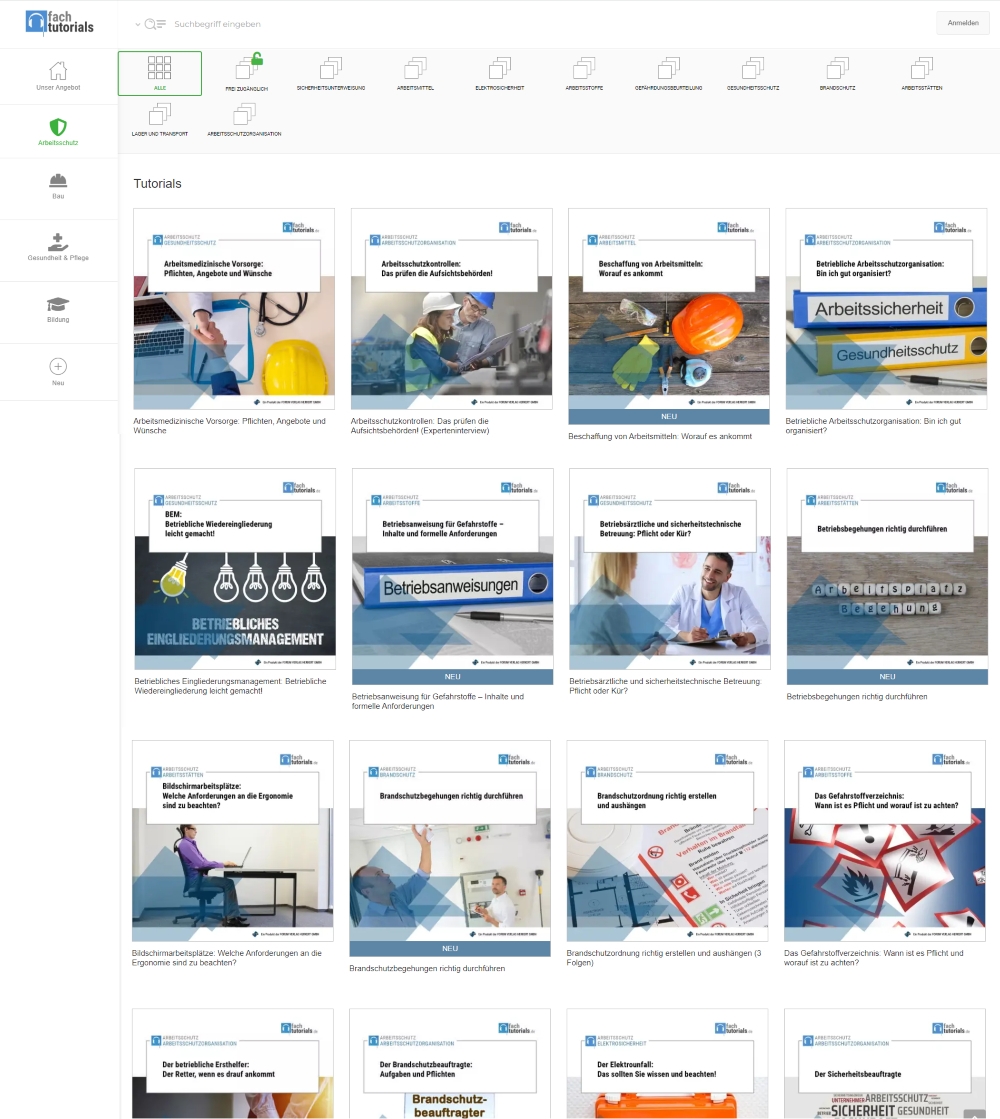Screen dimensions: 1000x1119
Task: Click caption Das Gefahrstoffverzeichnis: Wann ist es Pflicht
Action: pyautogui.click(x=874, y=958)
